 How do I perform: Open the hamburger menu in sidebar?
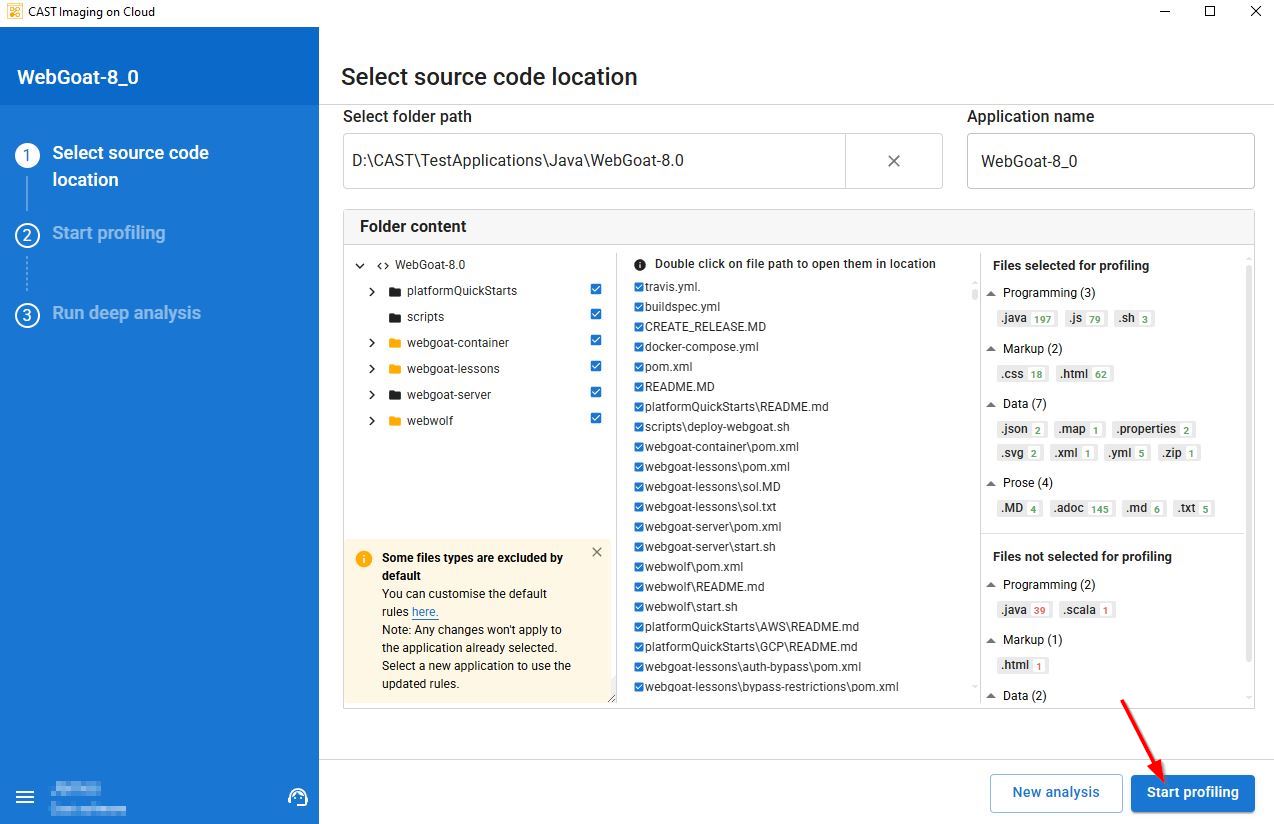pyautogui.click(x=25, y=797)
